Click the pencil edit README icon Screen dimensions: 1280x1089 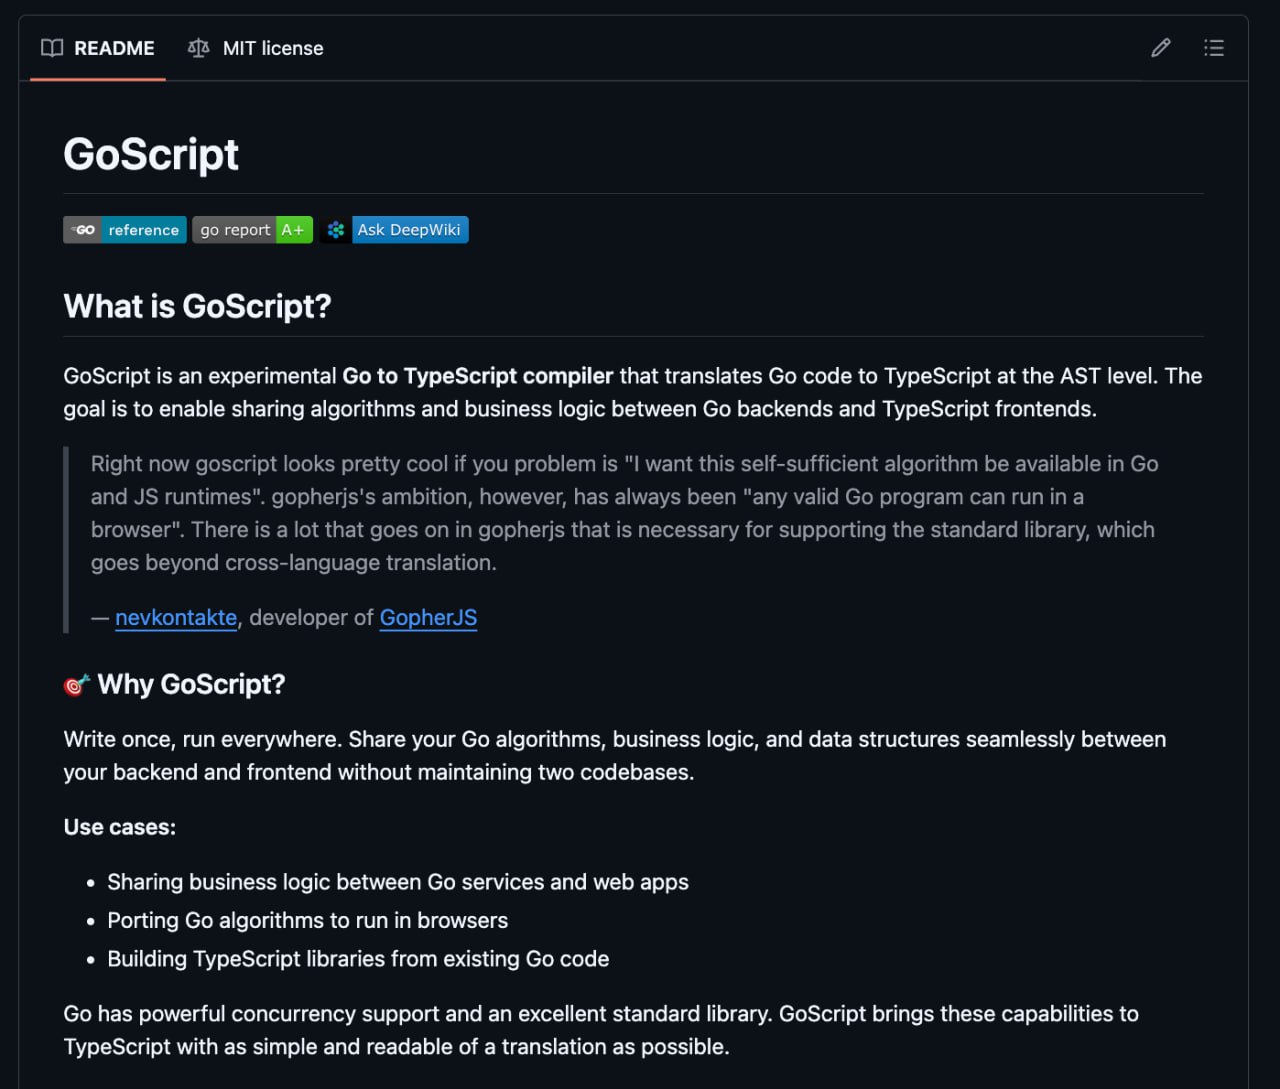pos(1160,48)
